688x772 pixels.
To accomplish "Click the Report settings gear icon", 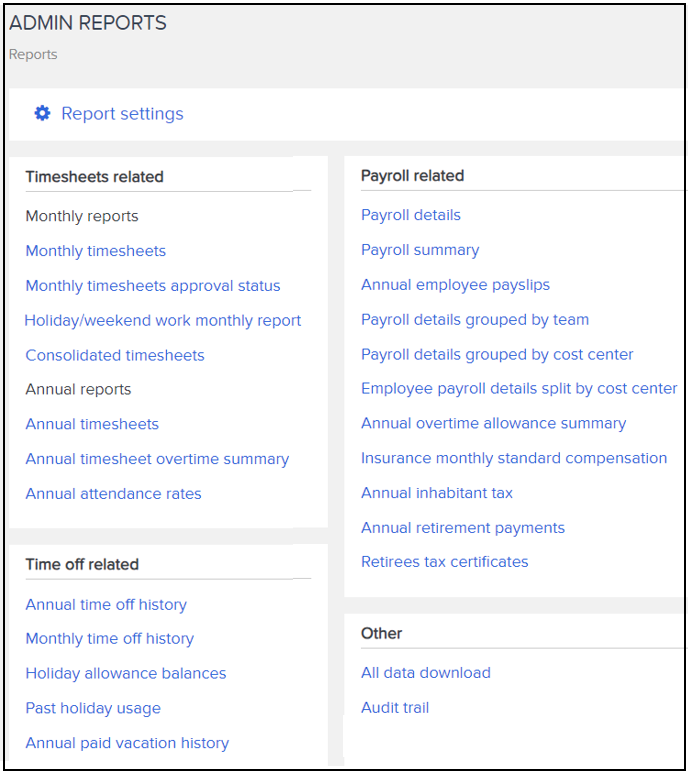I will click(42, 113).
